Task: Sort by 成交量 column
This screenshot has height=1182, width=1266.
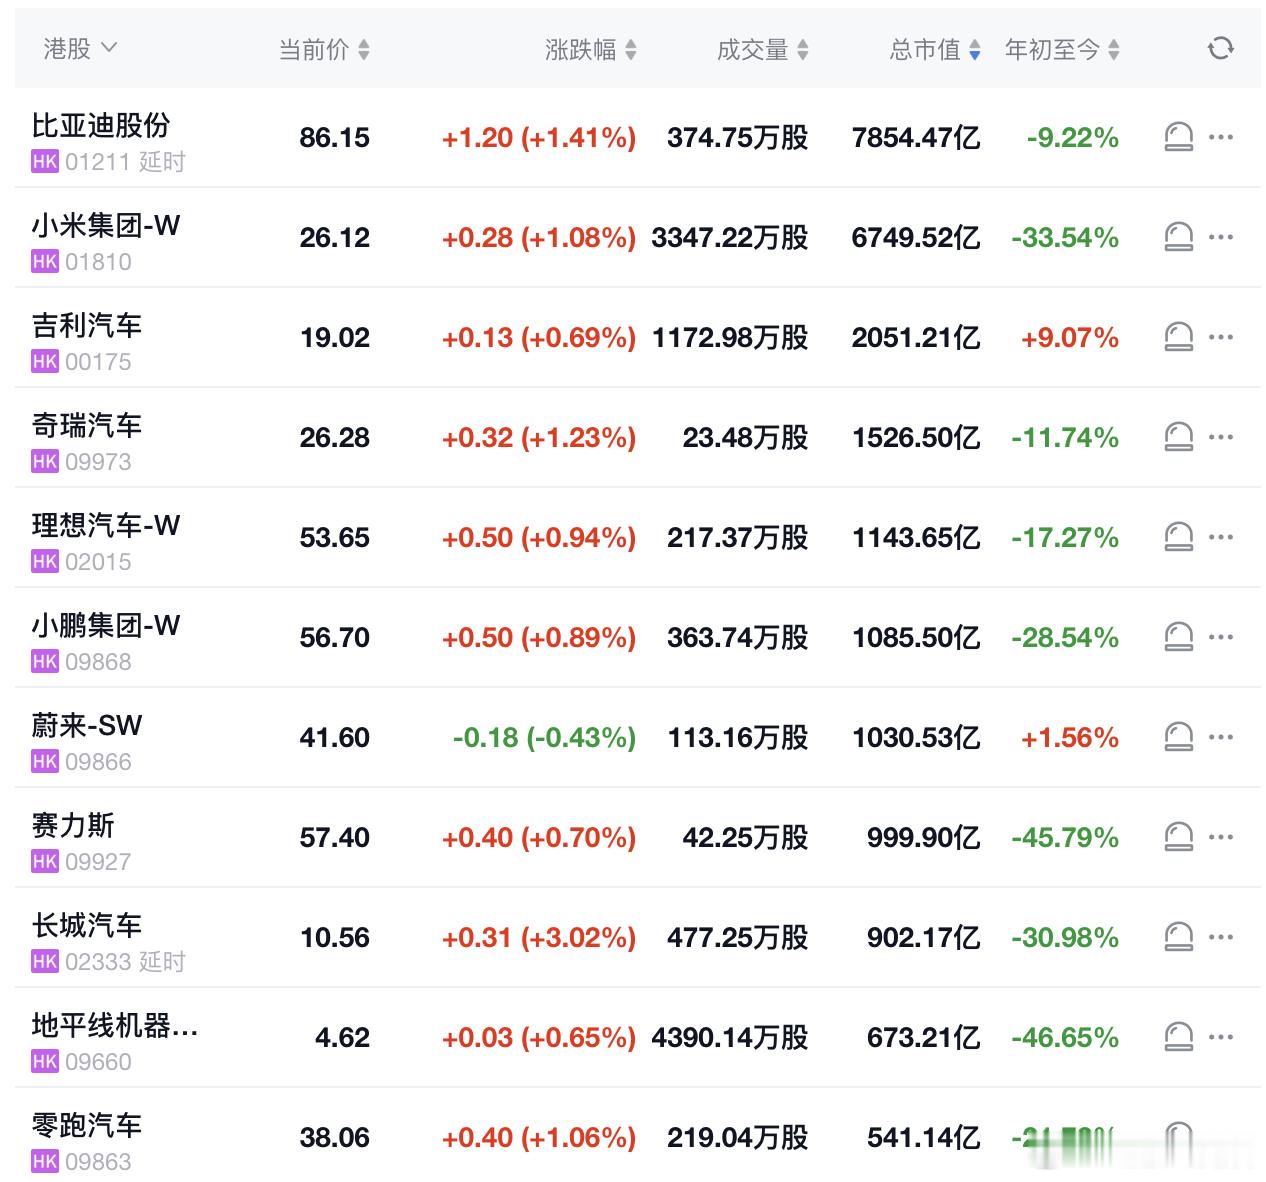Action: [763, 49]
